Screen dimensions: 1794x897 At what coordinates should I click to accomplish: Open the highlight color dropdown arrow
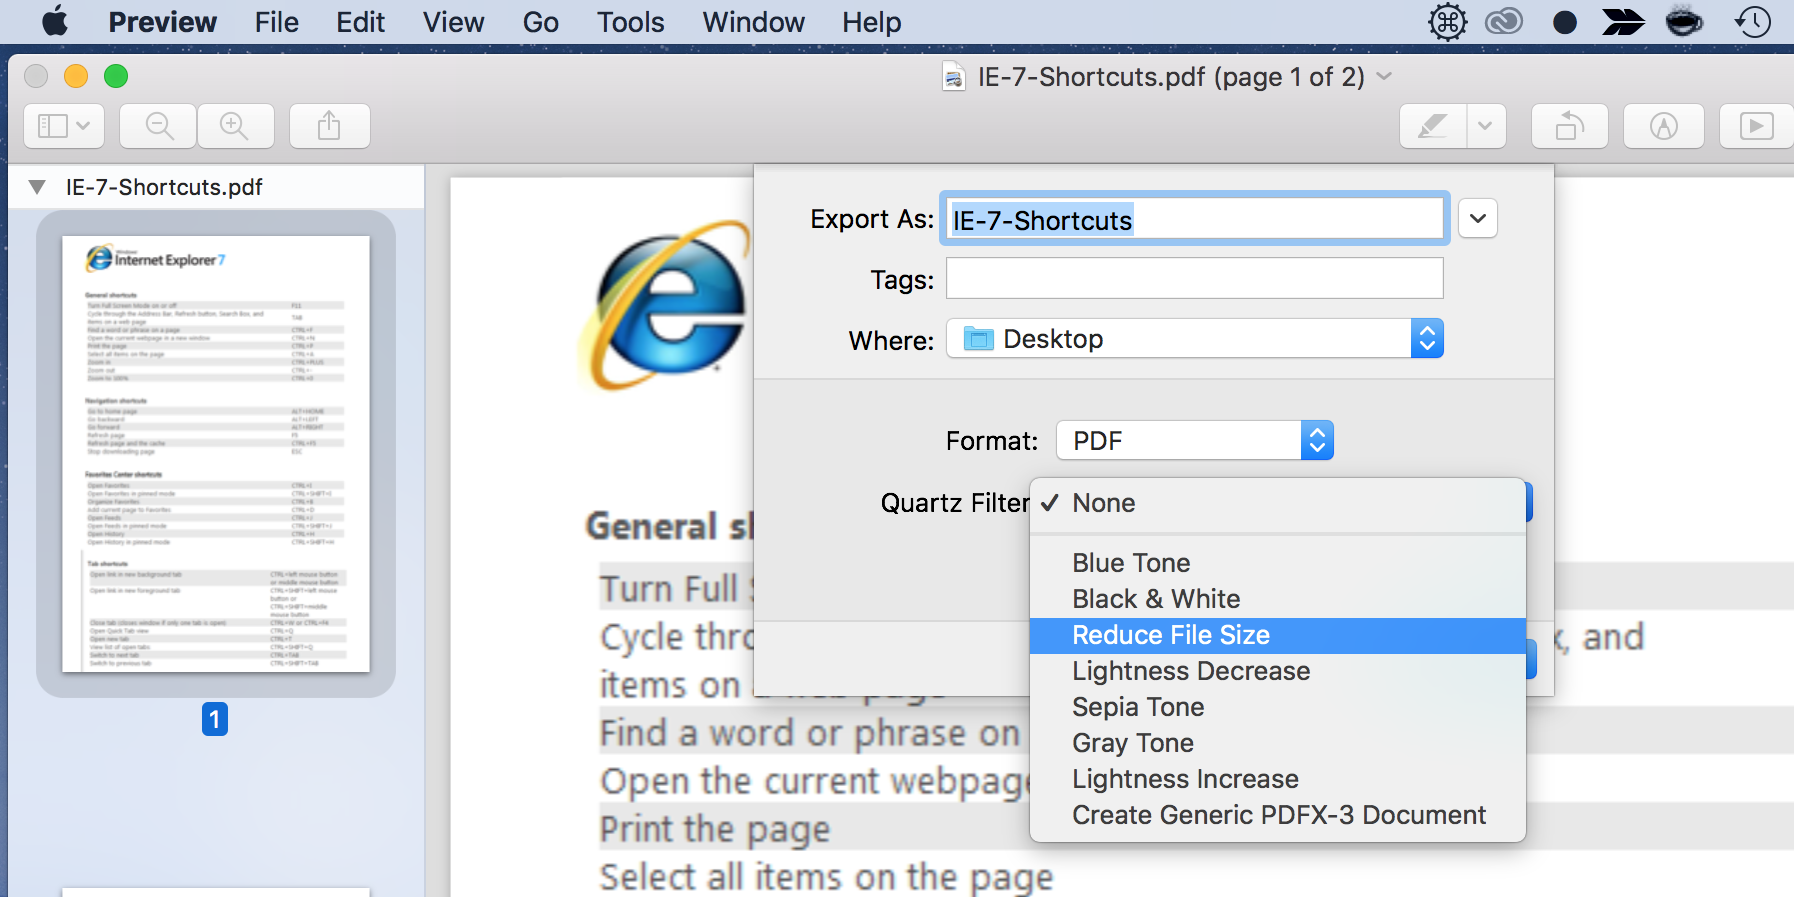coord(1486,126)
